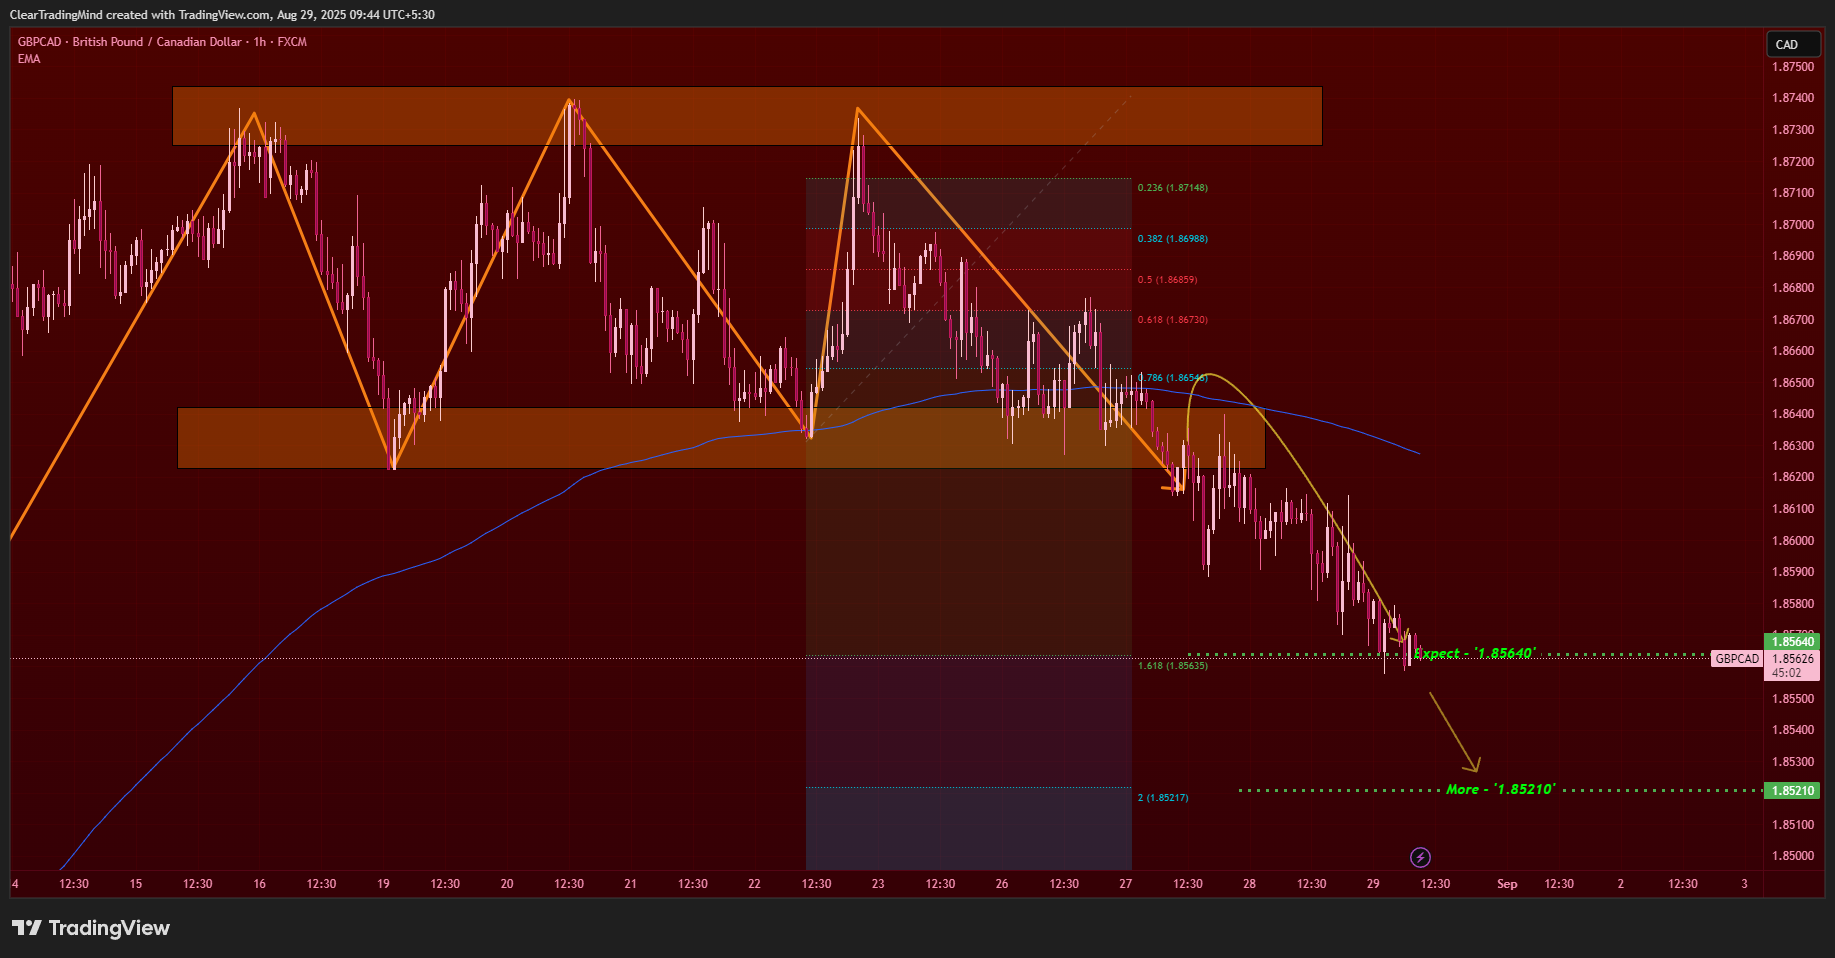Click 1.85500 on the price axis
The height and width of the screenshot is (958, 1835).
1792,699
